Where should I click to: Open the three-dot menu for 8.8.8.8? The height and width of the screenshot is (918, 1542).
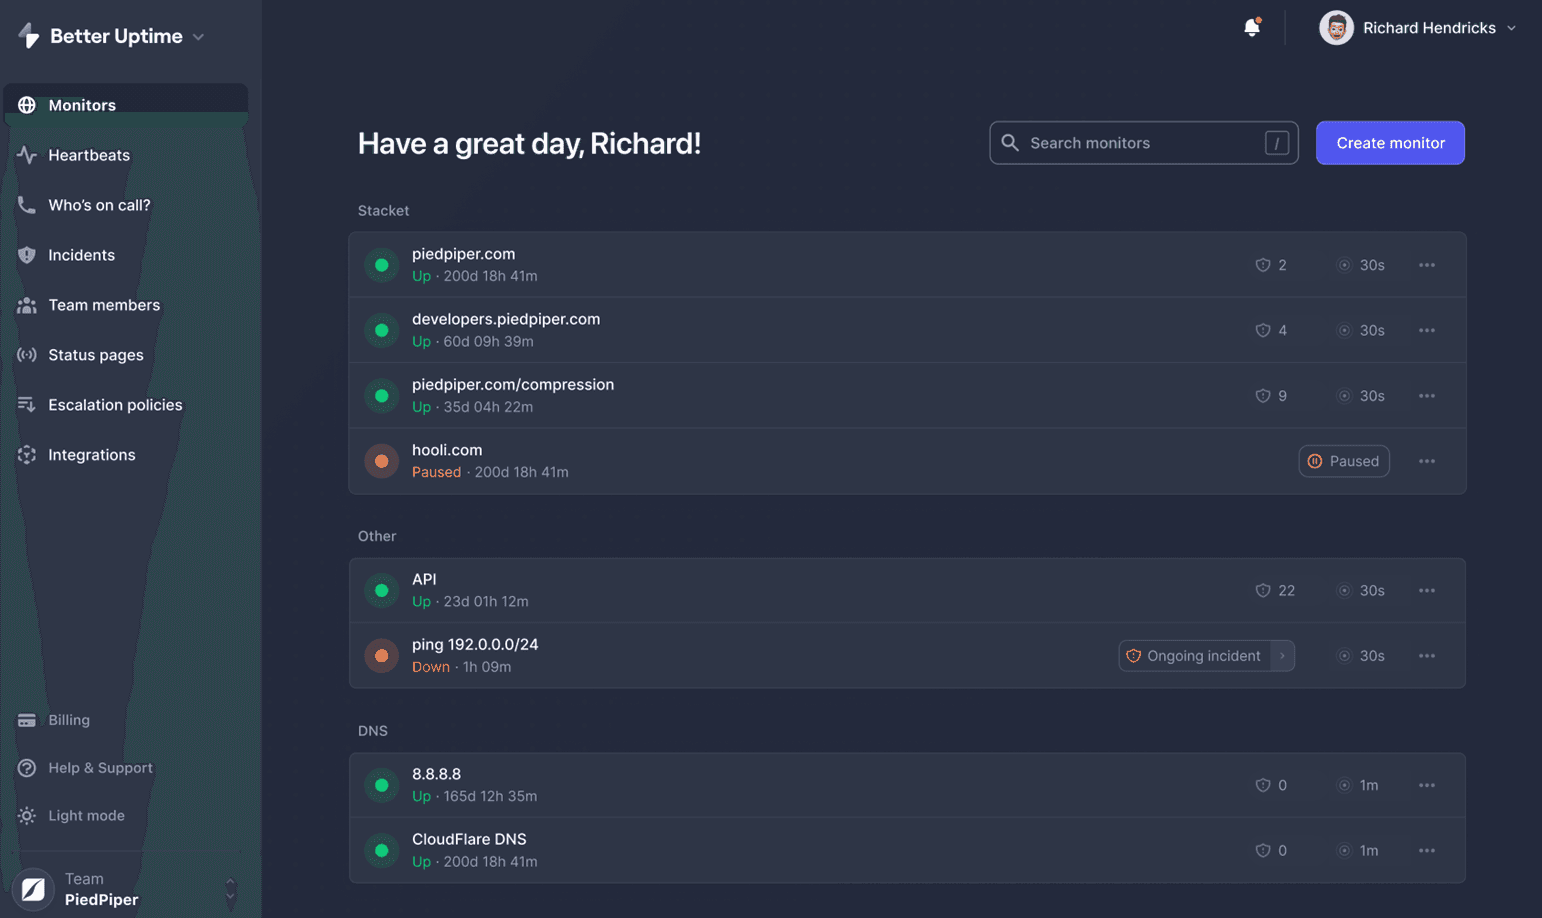(1427, 785)
